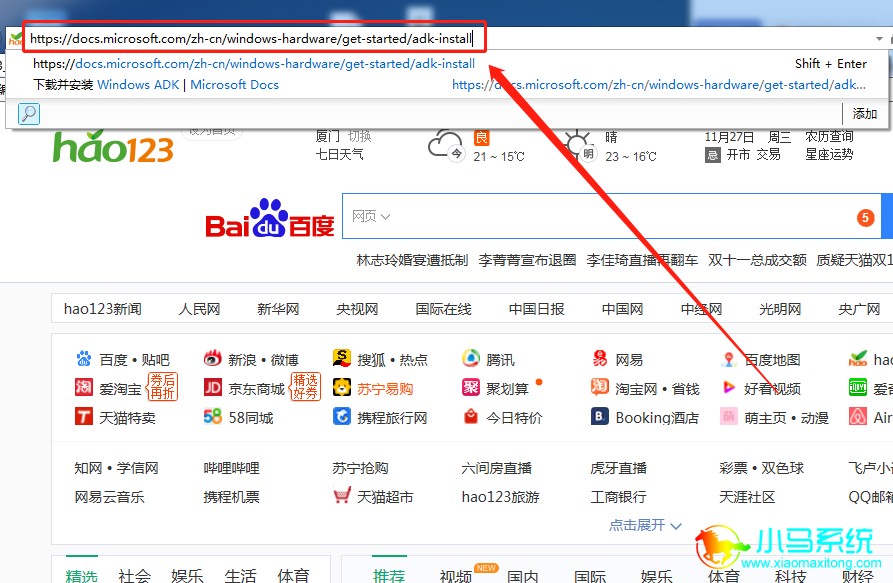Click today's cloudy weather icon
This screenshot has height=583, width=893.
click(445, 146)
